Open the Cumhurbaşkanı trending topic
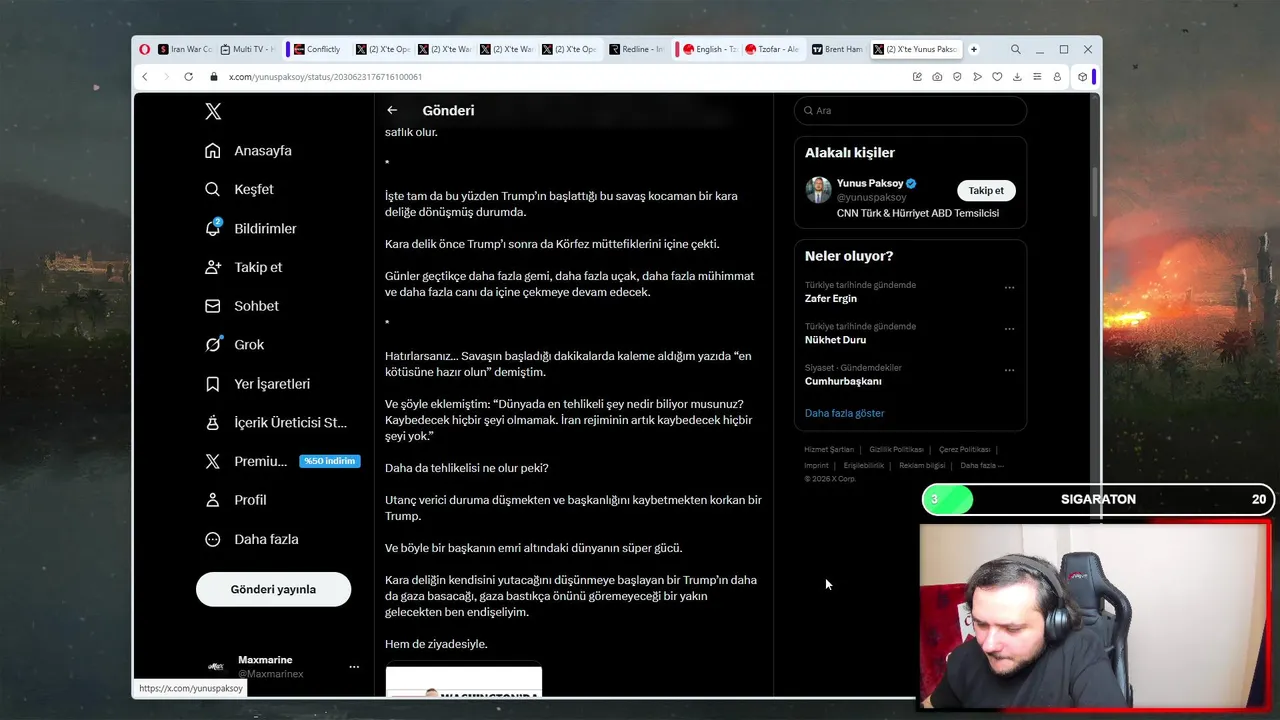Screen dimensions: 1280x720 click(843, 381)
